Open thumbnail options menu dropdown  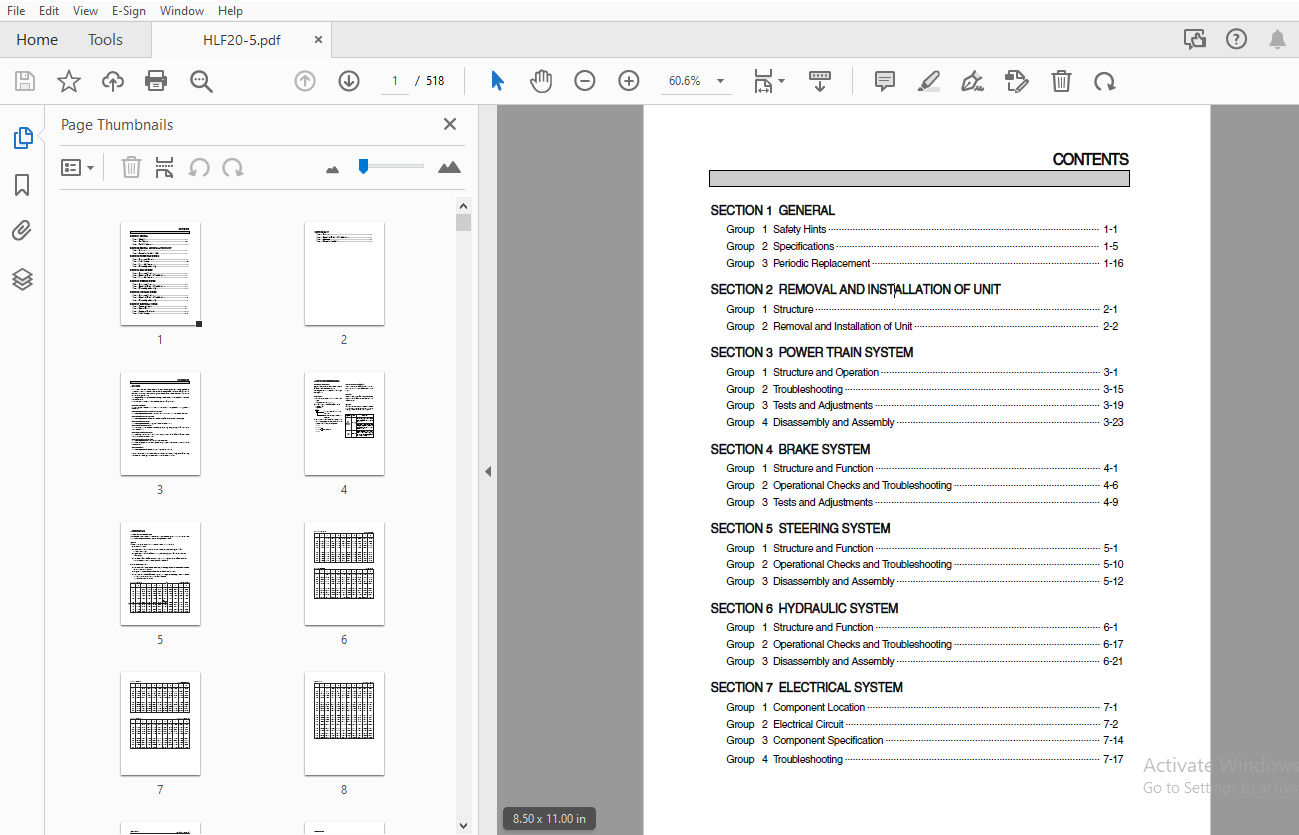pos(78,168)
